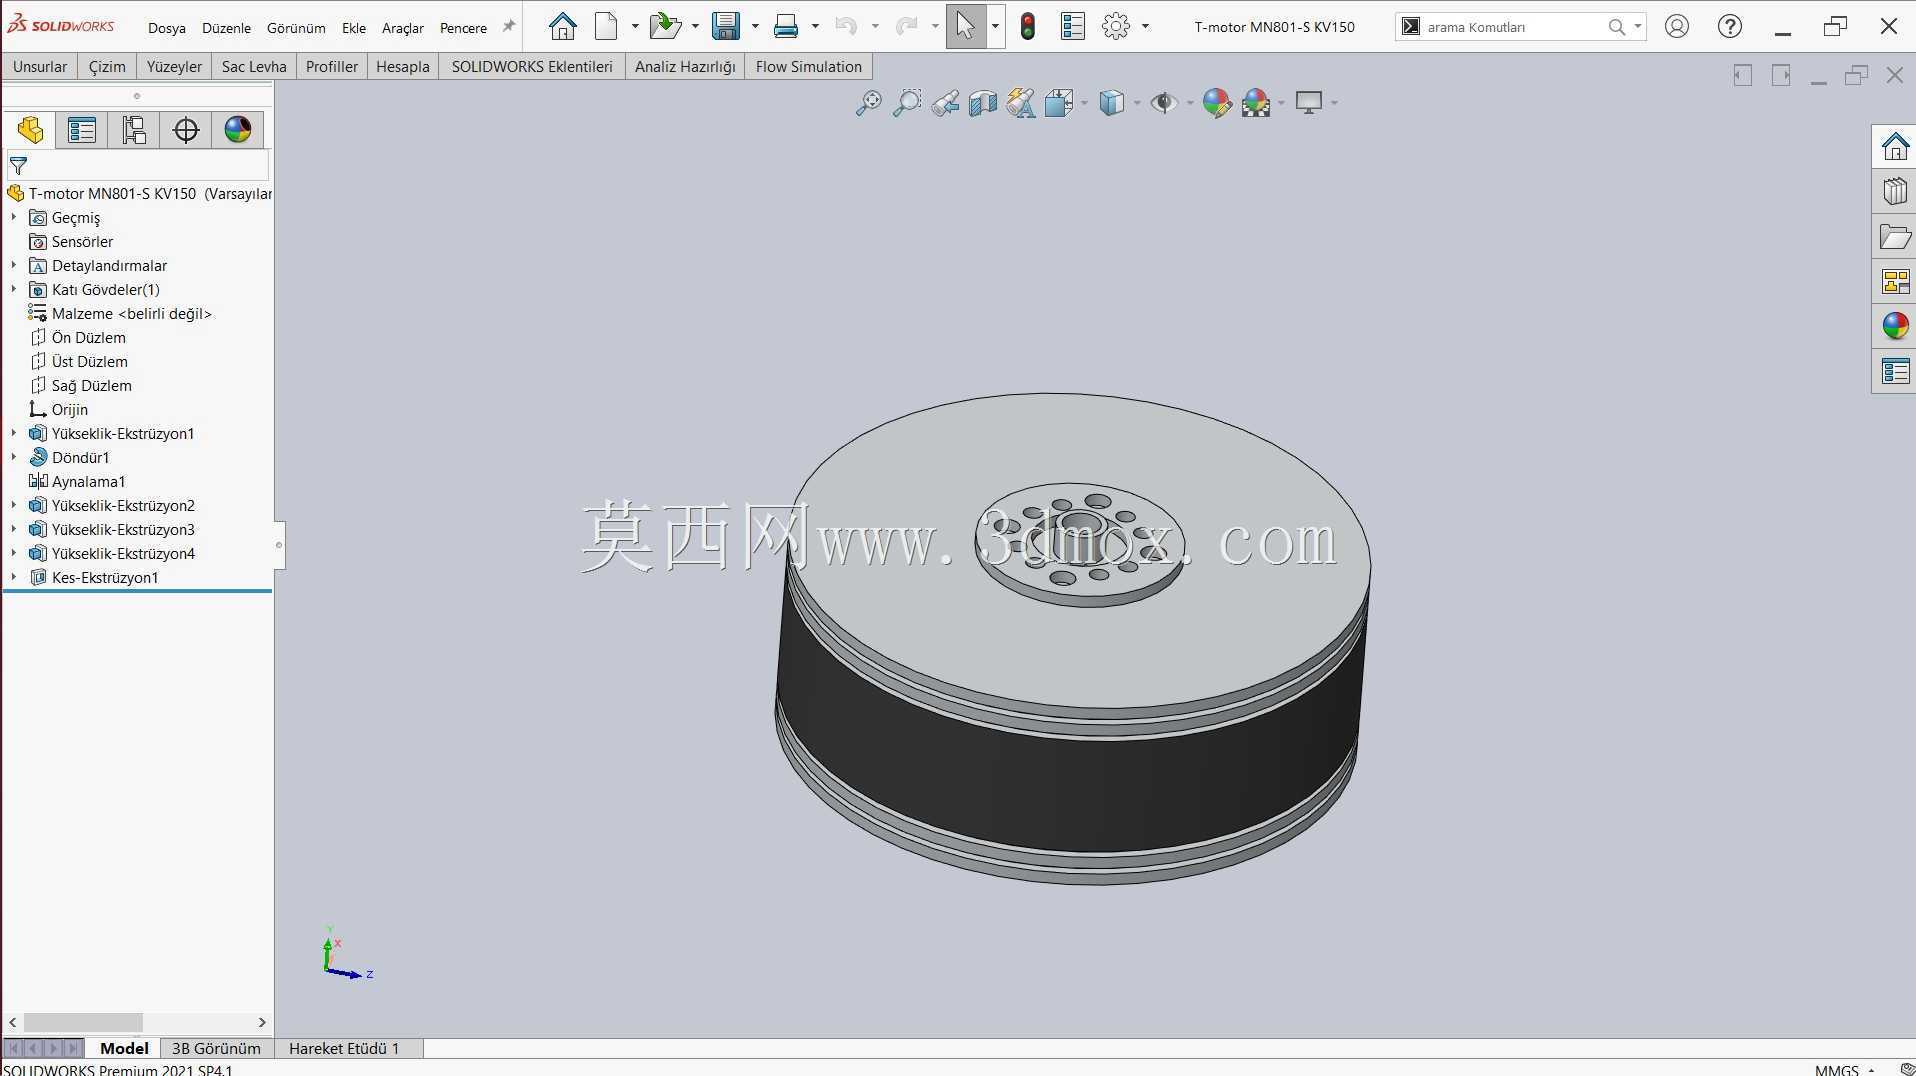Expand the Yükseklik-Ekstrüzyon4 feature

coord(14,553)
